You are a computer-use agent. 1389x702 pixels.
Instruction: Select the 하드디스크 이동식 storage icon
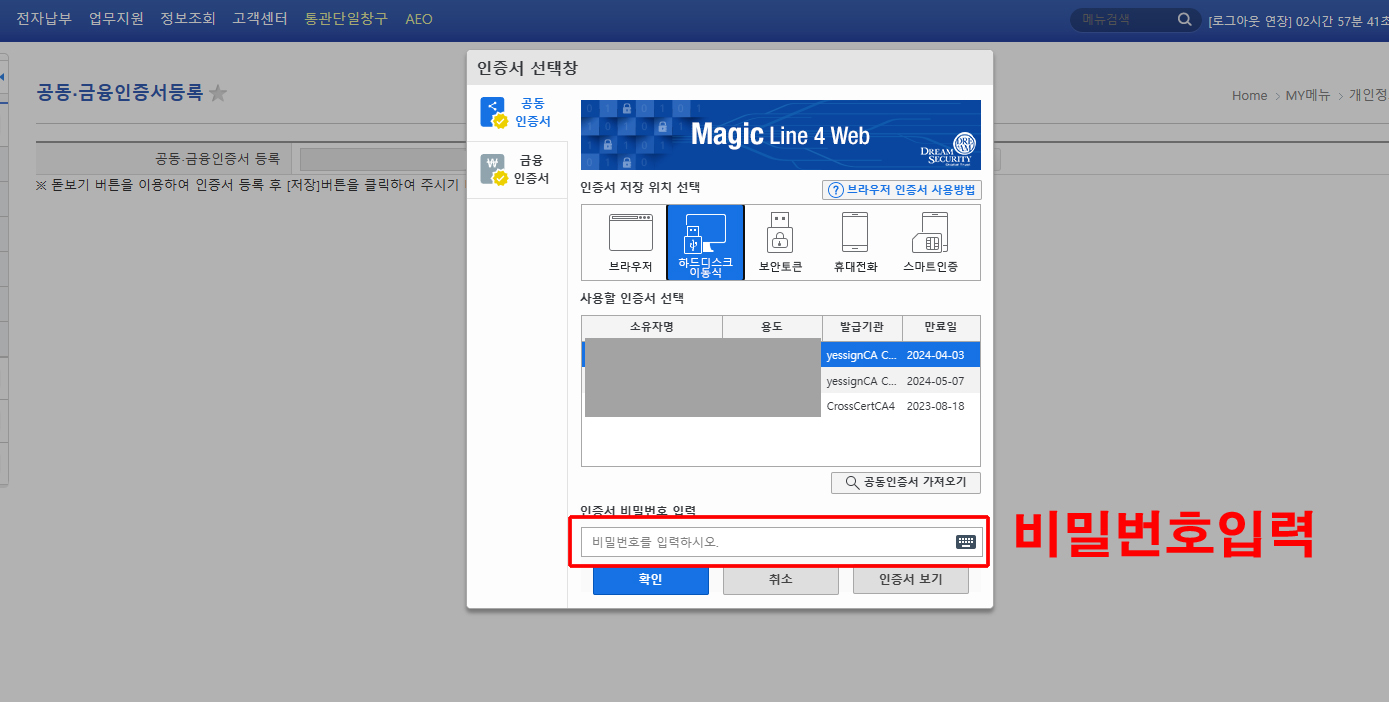(706, 243)
